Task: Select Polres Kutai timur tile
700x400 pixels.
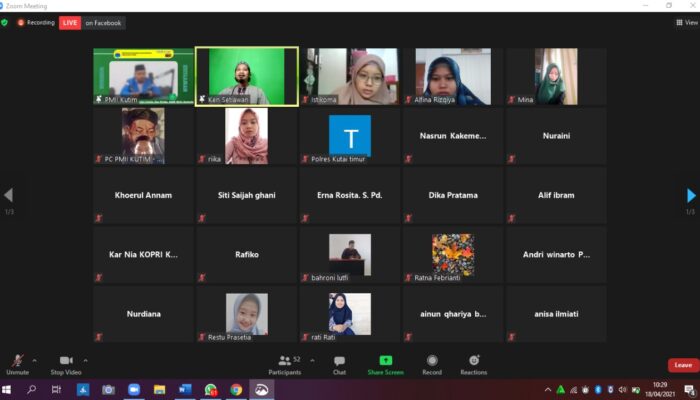Action: click(x=350, y=136)
